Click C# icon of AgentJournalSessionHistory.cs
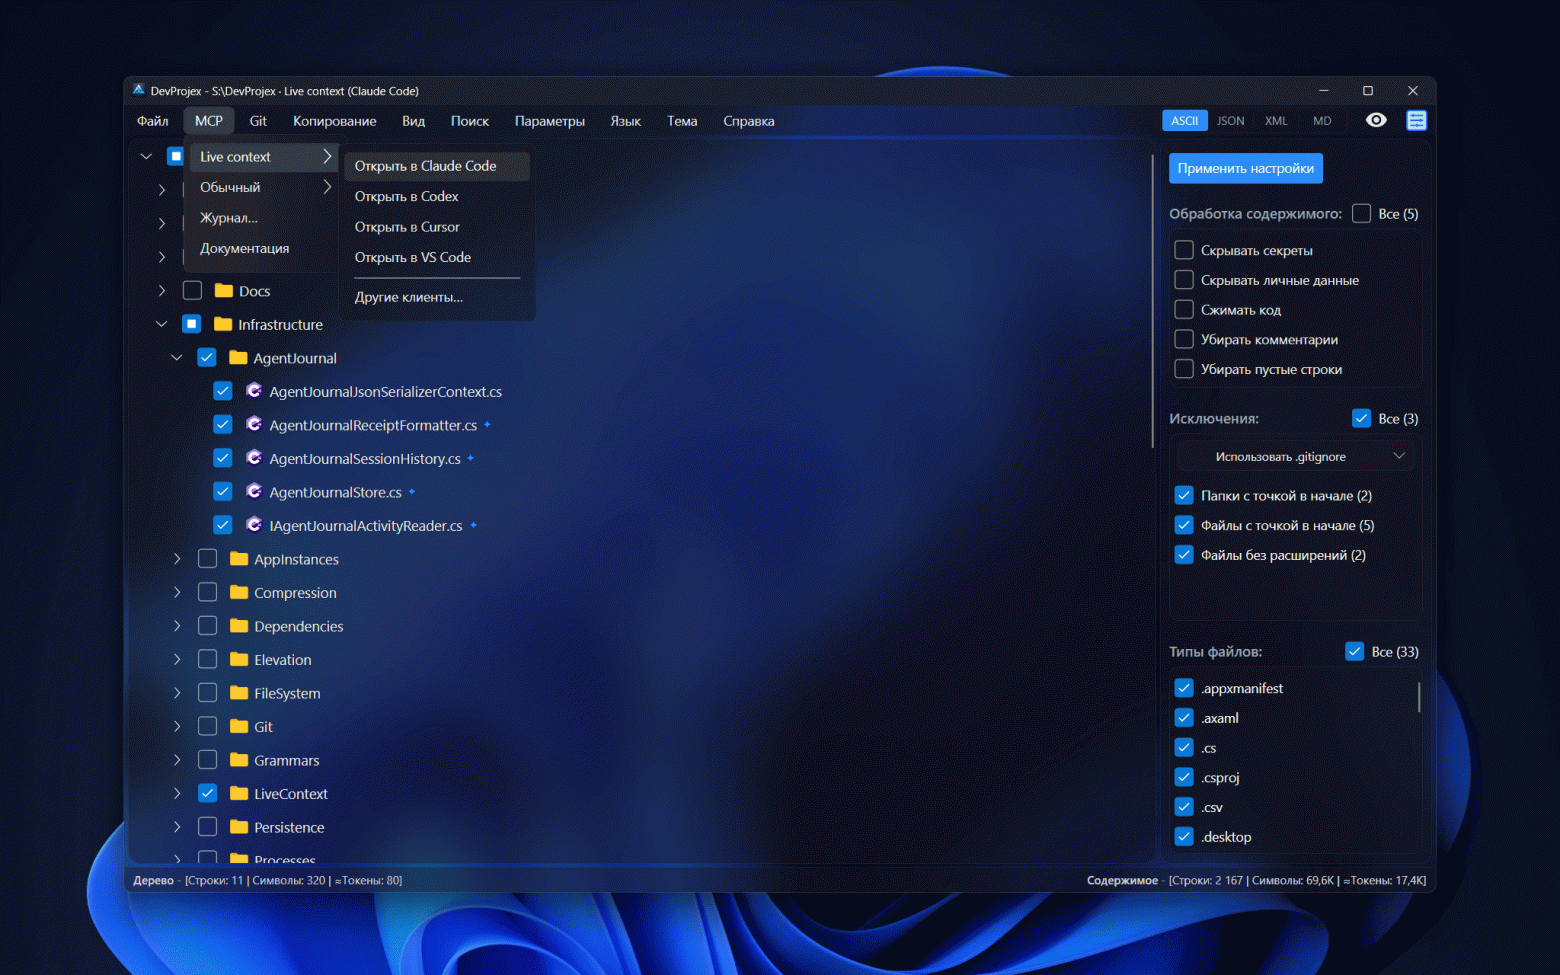Screen dimensions: 1560x975 pyautogui.click(x=254, y=458)
